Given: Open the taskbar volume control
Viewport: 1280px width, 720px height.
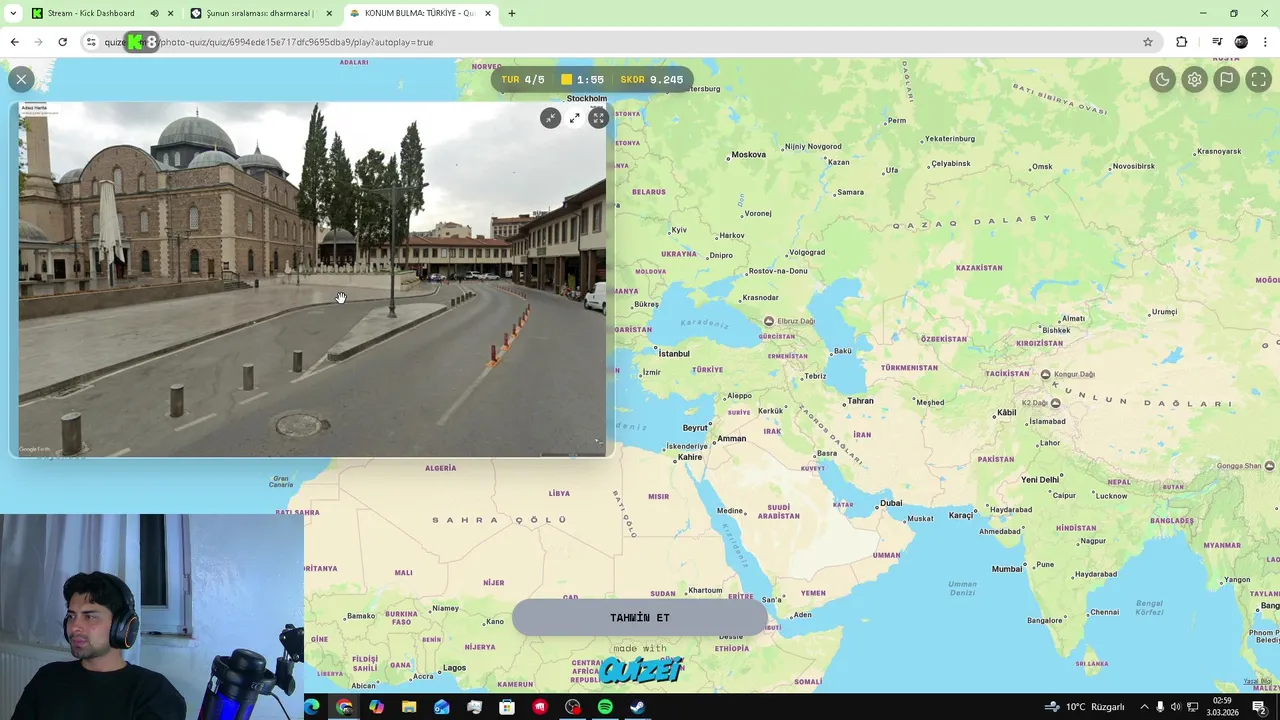Looking at the screenshot, I should 1176,707.
